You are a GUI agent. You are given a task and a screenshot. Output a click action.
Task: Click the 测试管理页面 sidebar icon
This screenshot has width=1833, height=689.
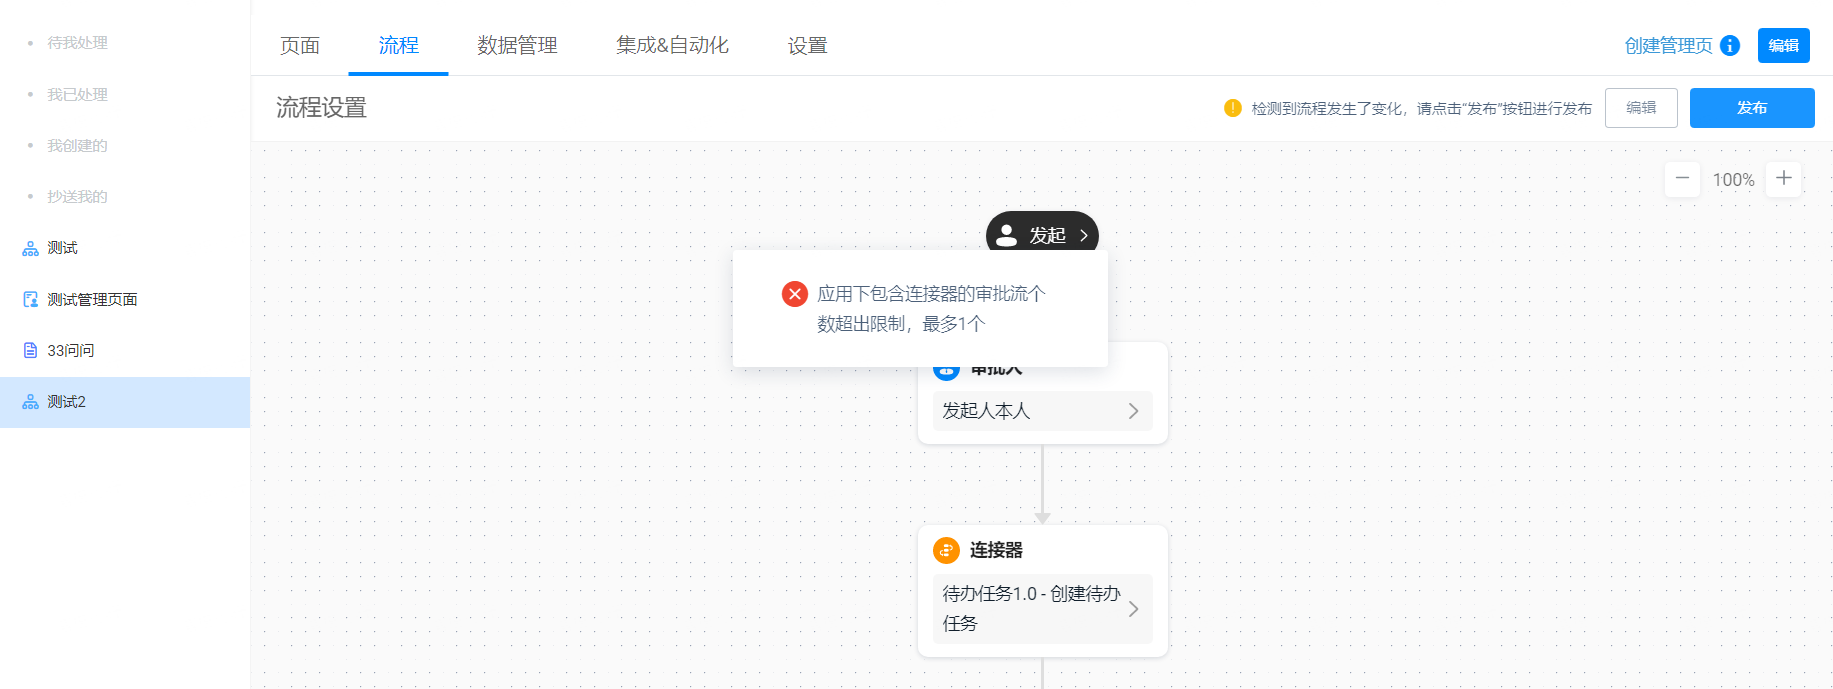(x=31, y=300)
